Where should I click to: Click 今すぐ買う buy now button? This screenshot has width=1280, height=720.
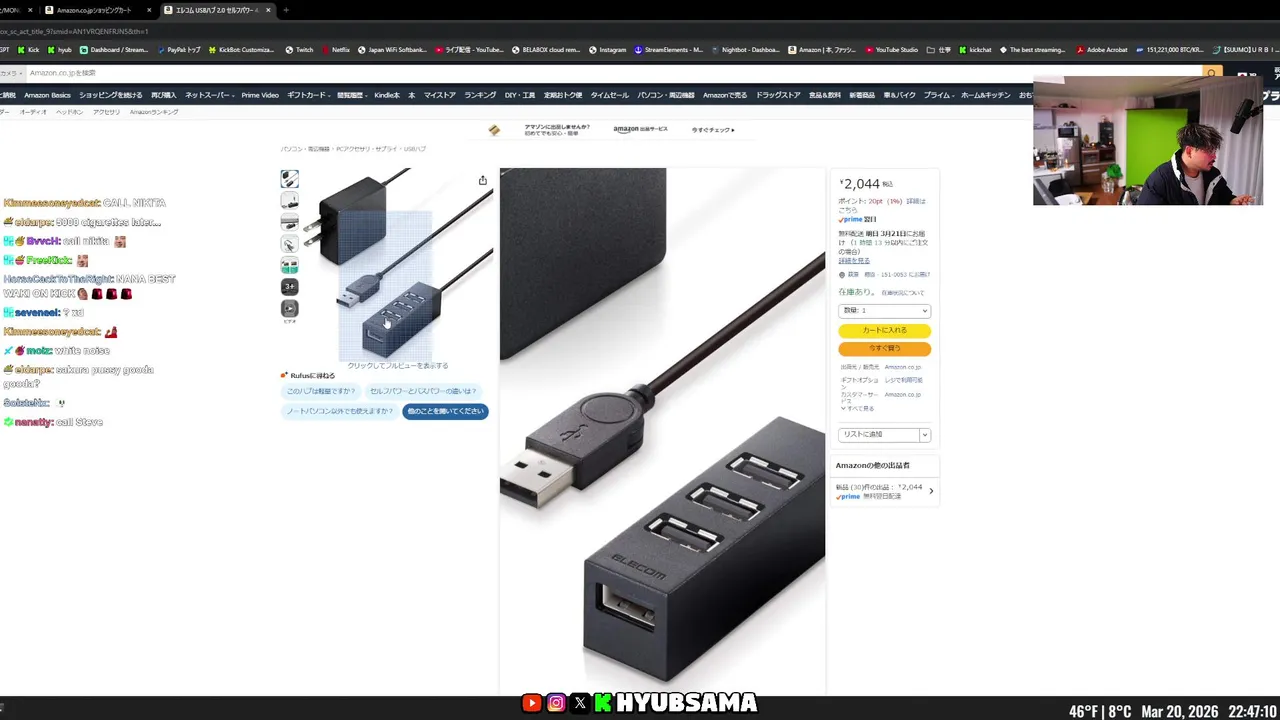[884, 349]
